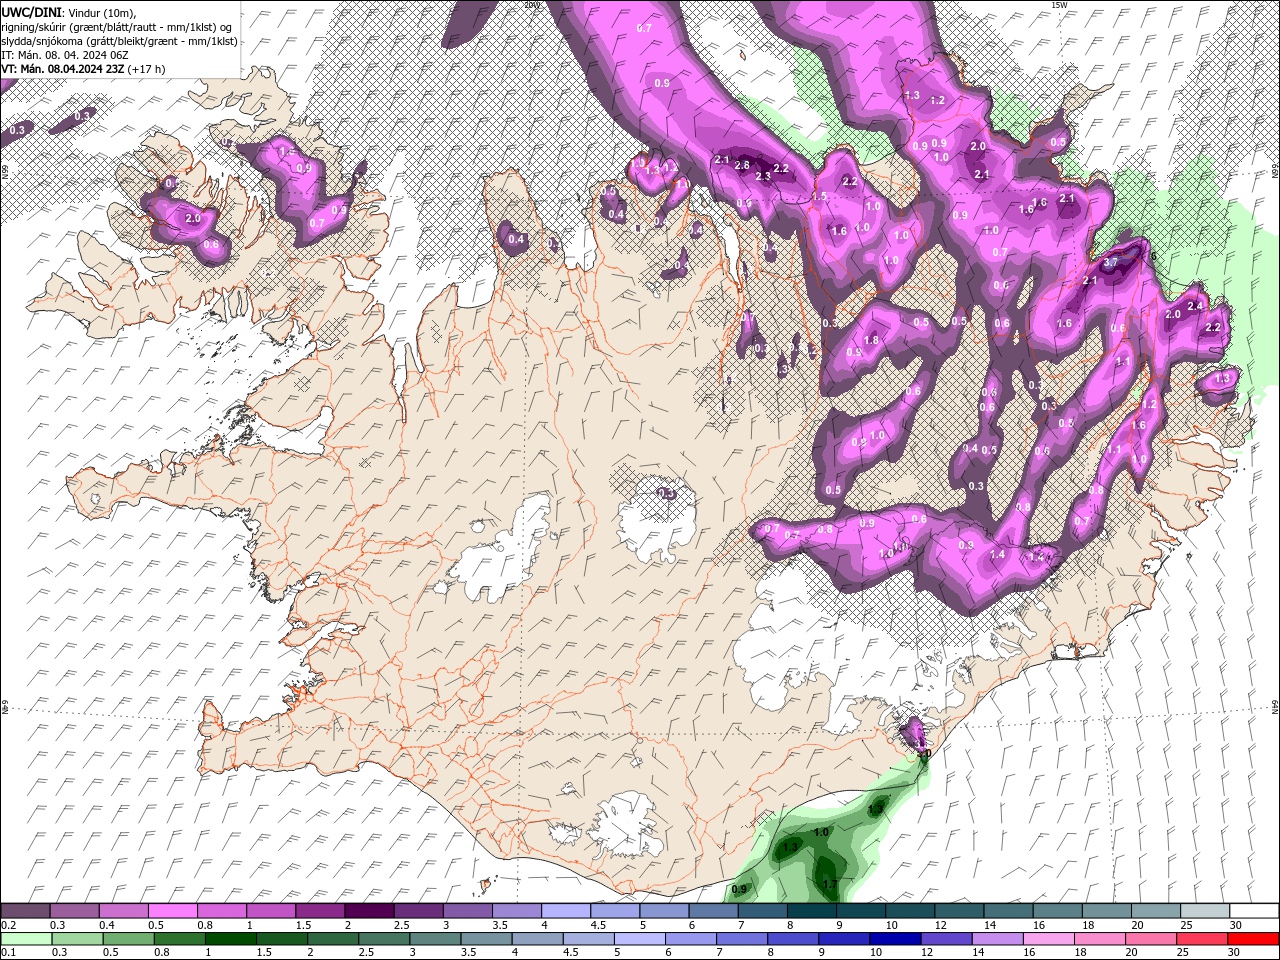Viewport: 1280px width, 960px height.
Task: Click the pale mint first swatch of the rain scale
Action: click(x=25, y=939)
